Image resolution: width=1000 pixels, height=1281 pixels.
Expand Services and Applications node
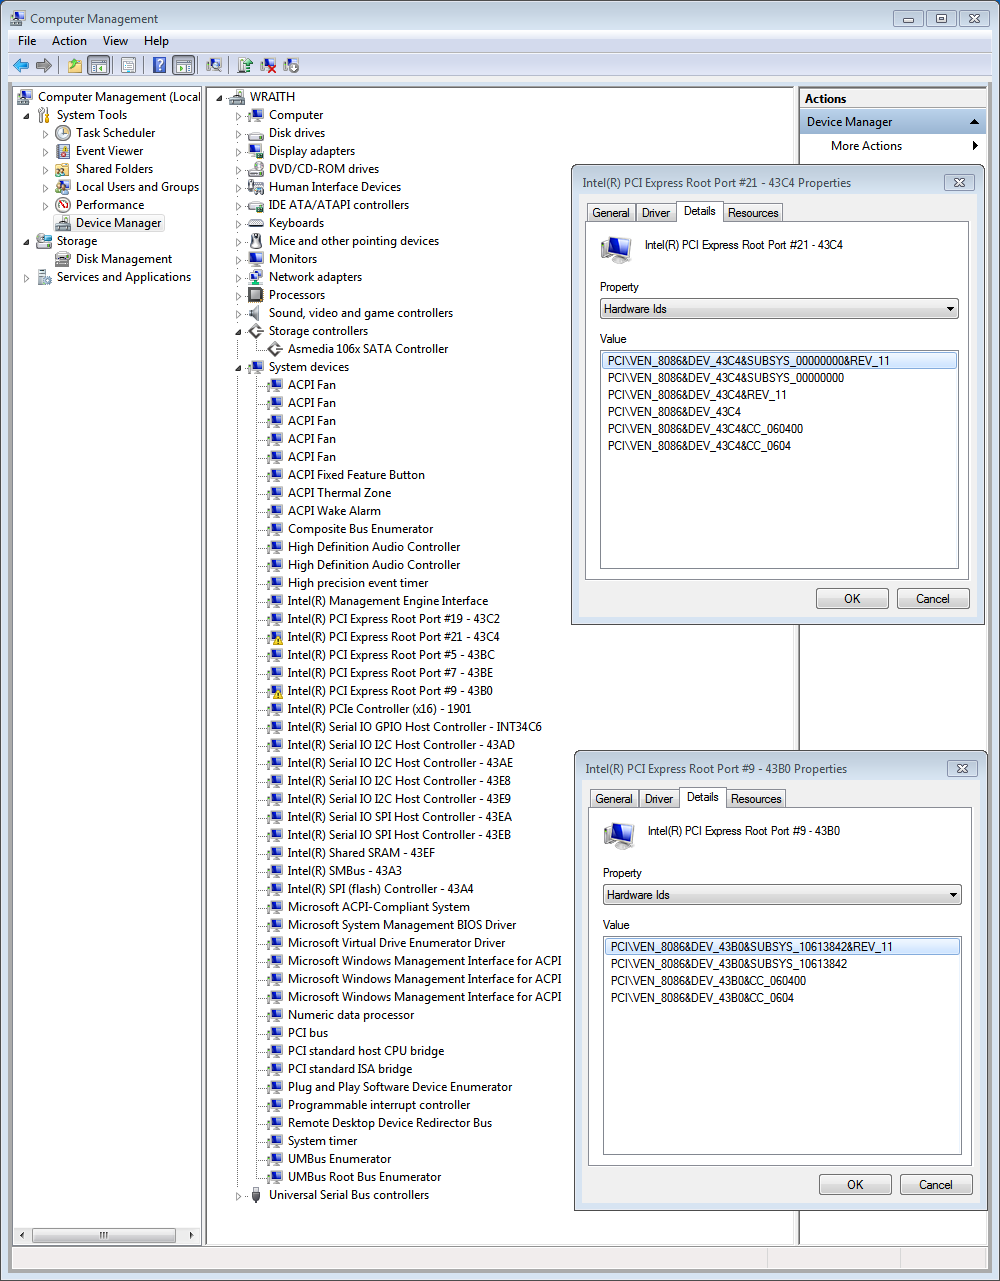tap(27, 278)
